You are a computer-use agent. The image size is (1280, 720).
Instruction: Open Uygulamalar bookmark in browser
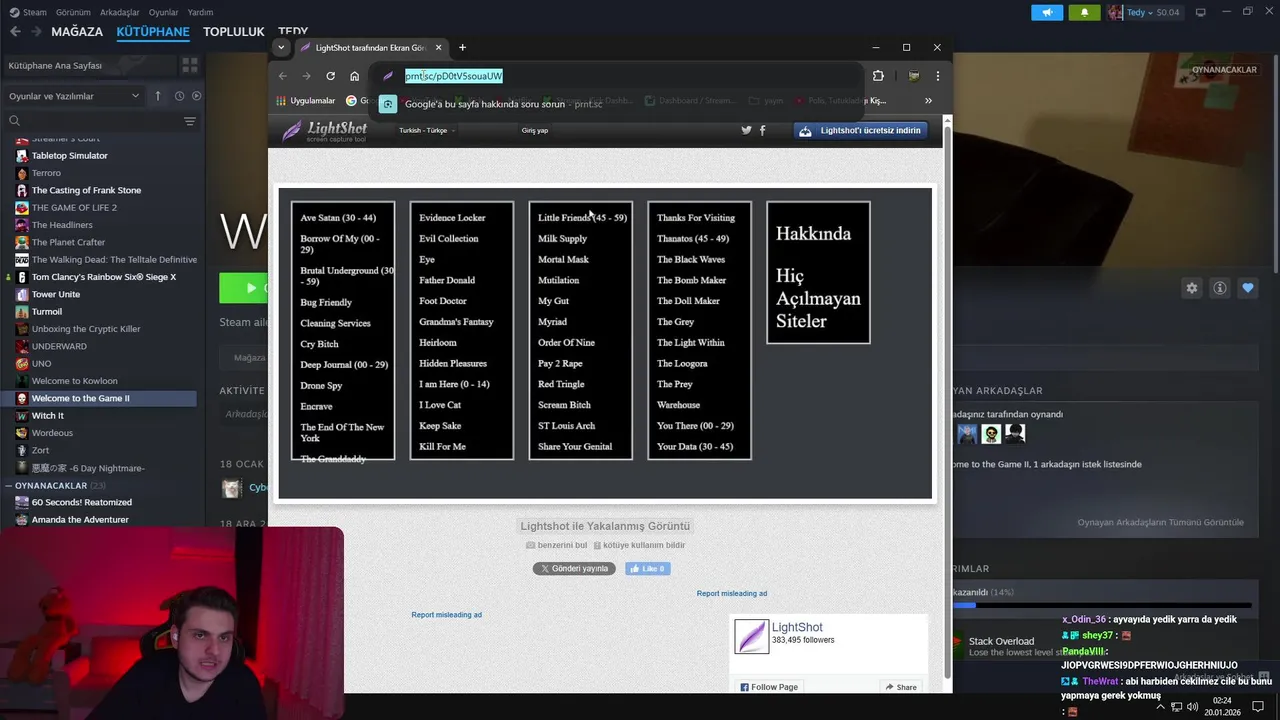pyautogui.click(x=306, y=101)
